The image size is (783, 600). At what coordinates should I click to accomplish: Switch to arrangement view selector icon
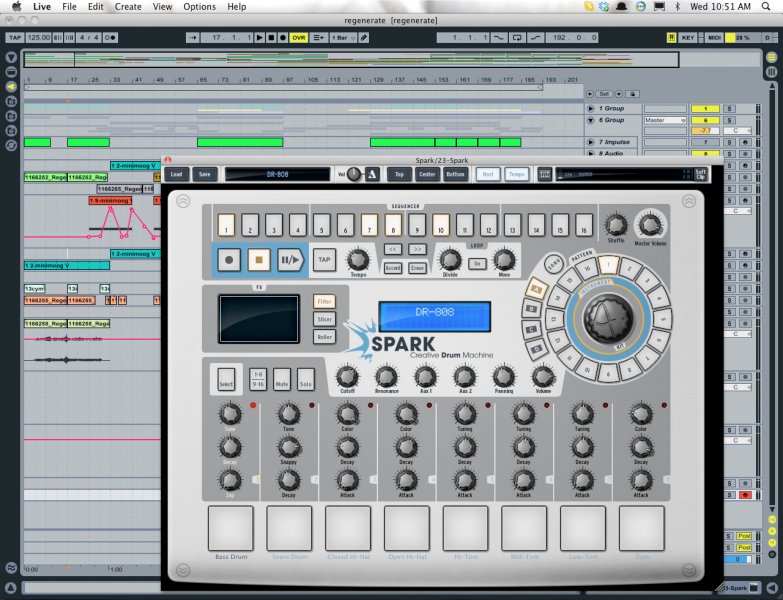coord(772,58)
